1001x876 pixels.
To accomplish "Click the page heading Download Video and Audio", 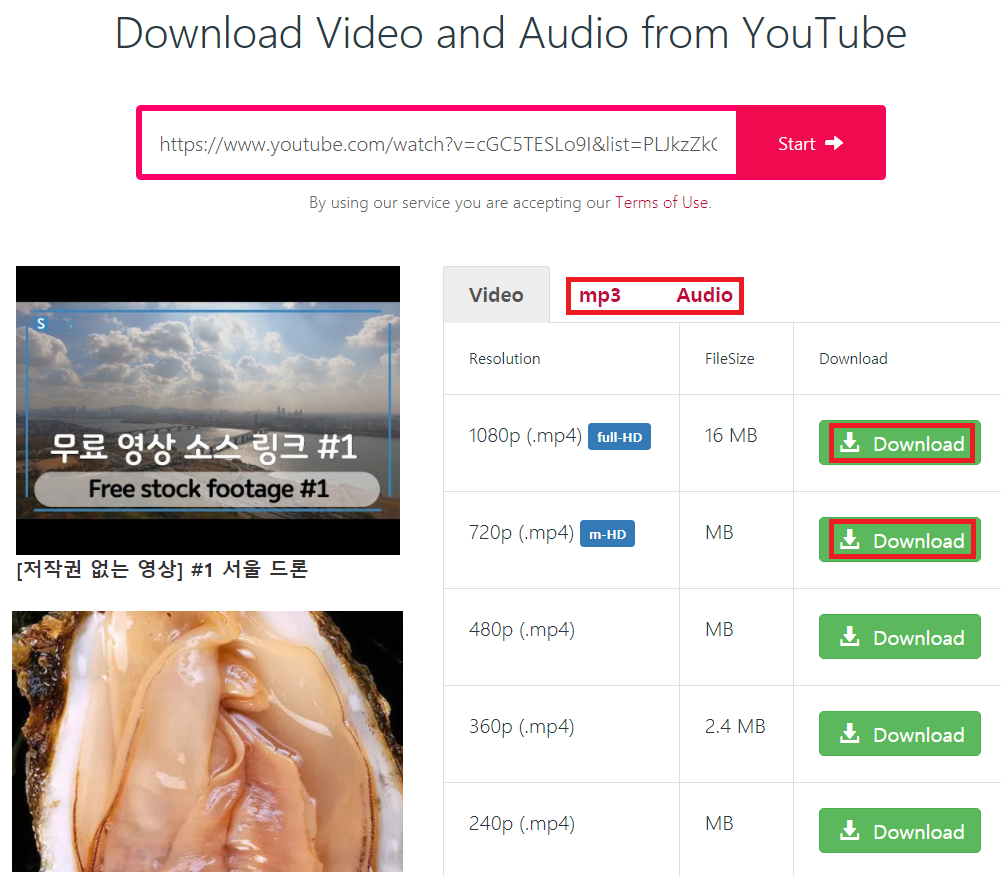I will click(511, 33).
